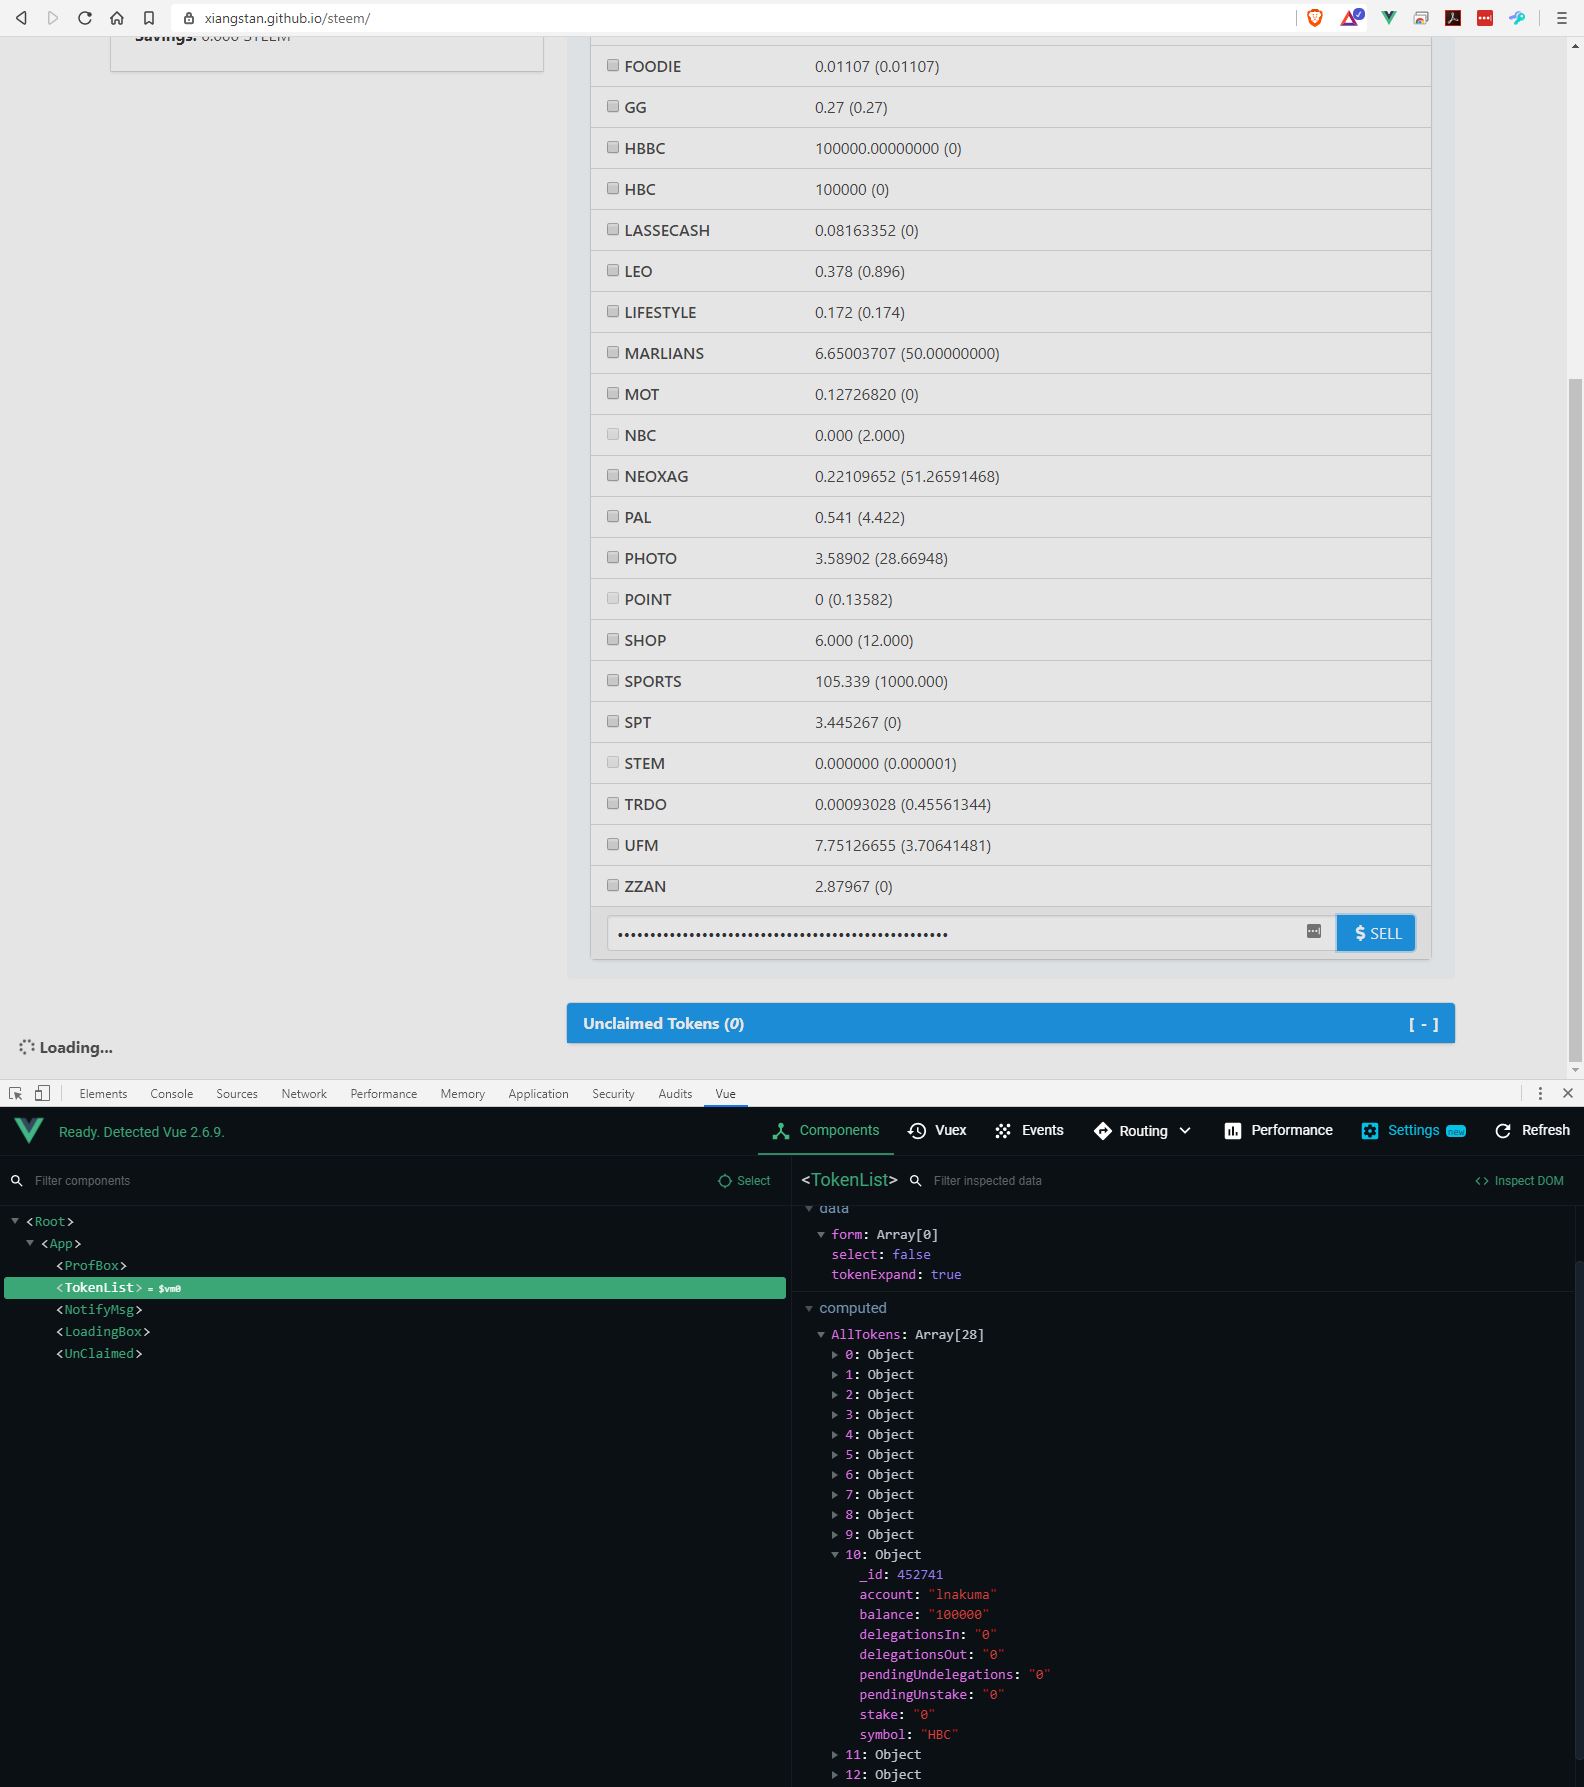Open the Components tab in Vue devtools

point(826,1131)
